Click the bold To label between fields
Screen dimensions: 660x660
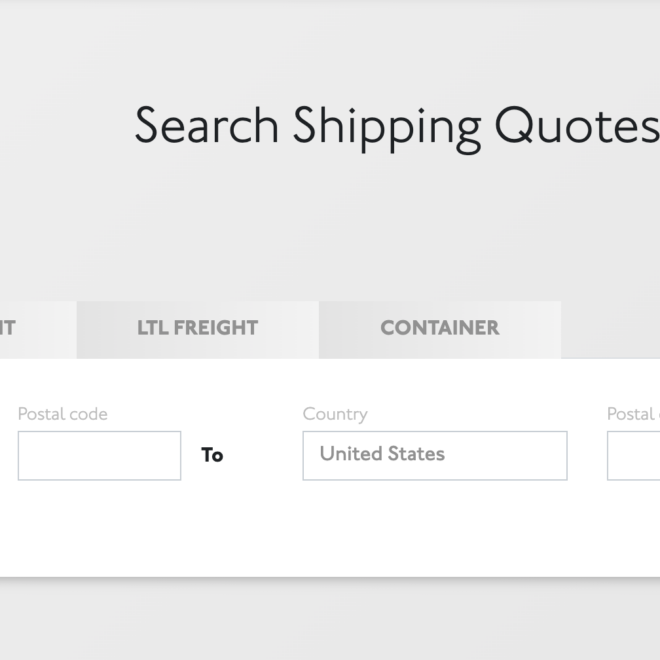[x=212, y=455]
